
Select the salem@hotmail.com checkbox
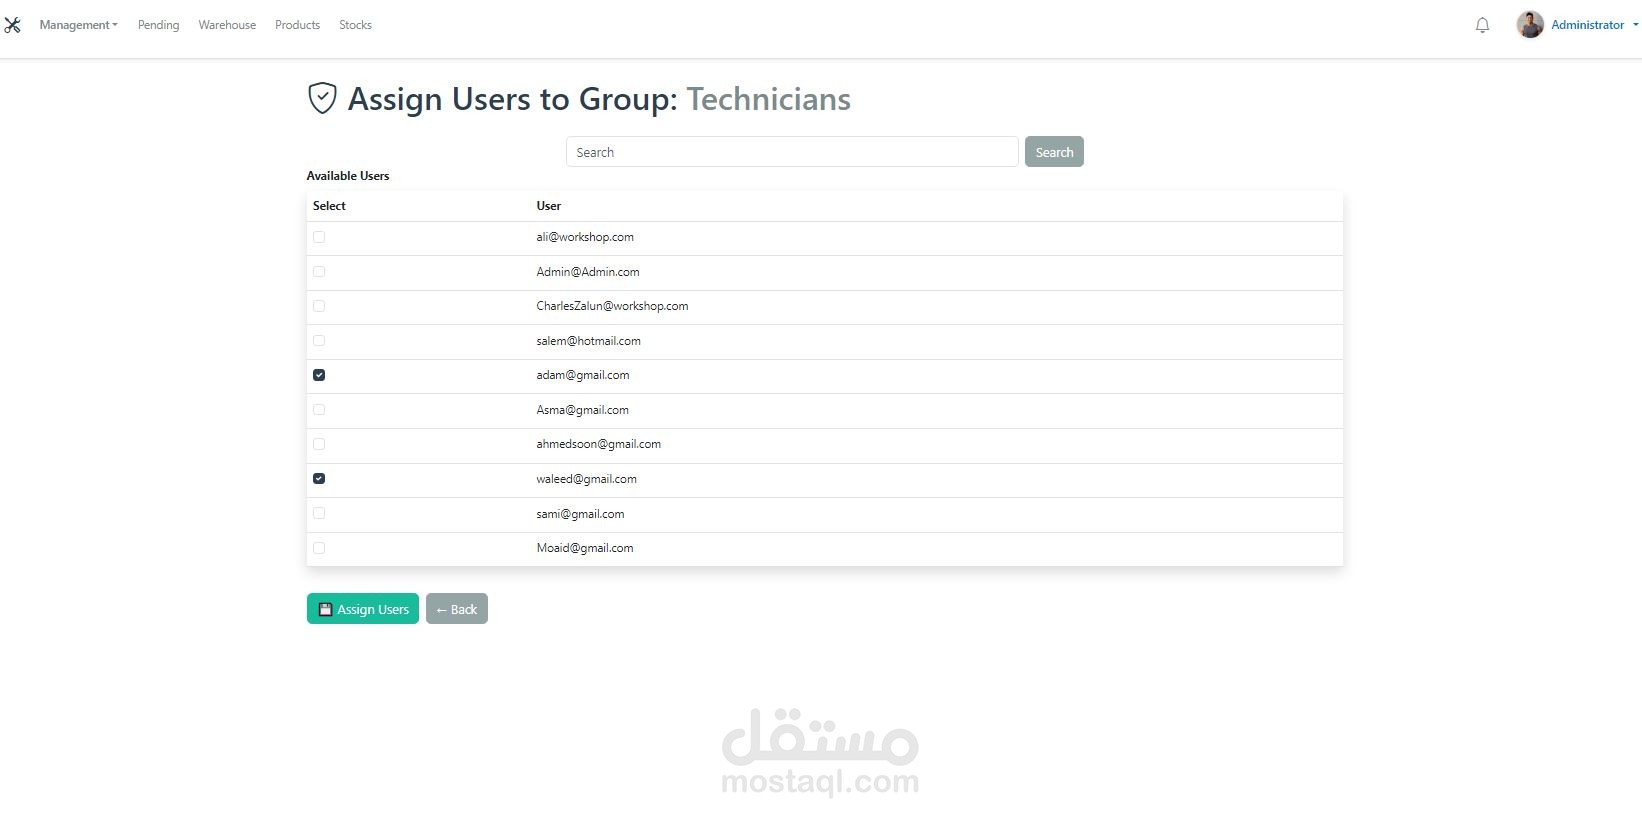pos(319,341)
